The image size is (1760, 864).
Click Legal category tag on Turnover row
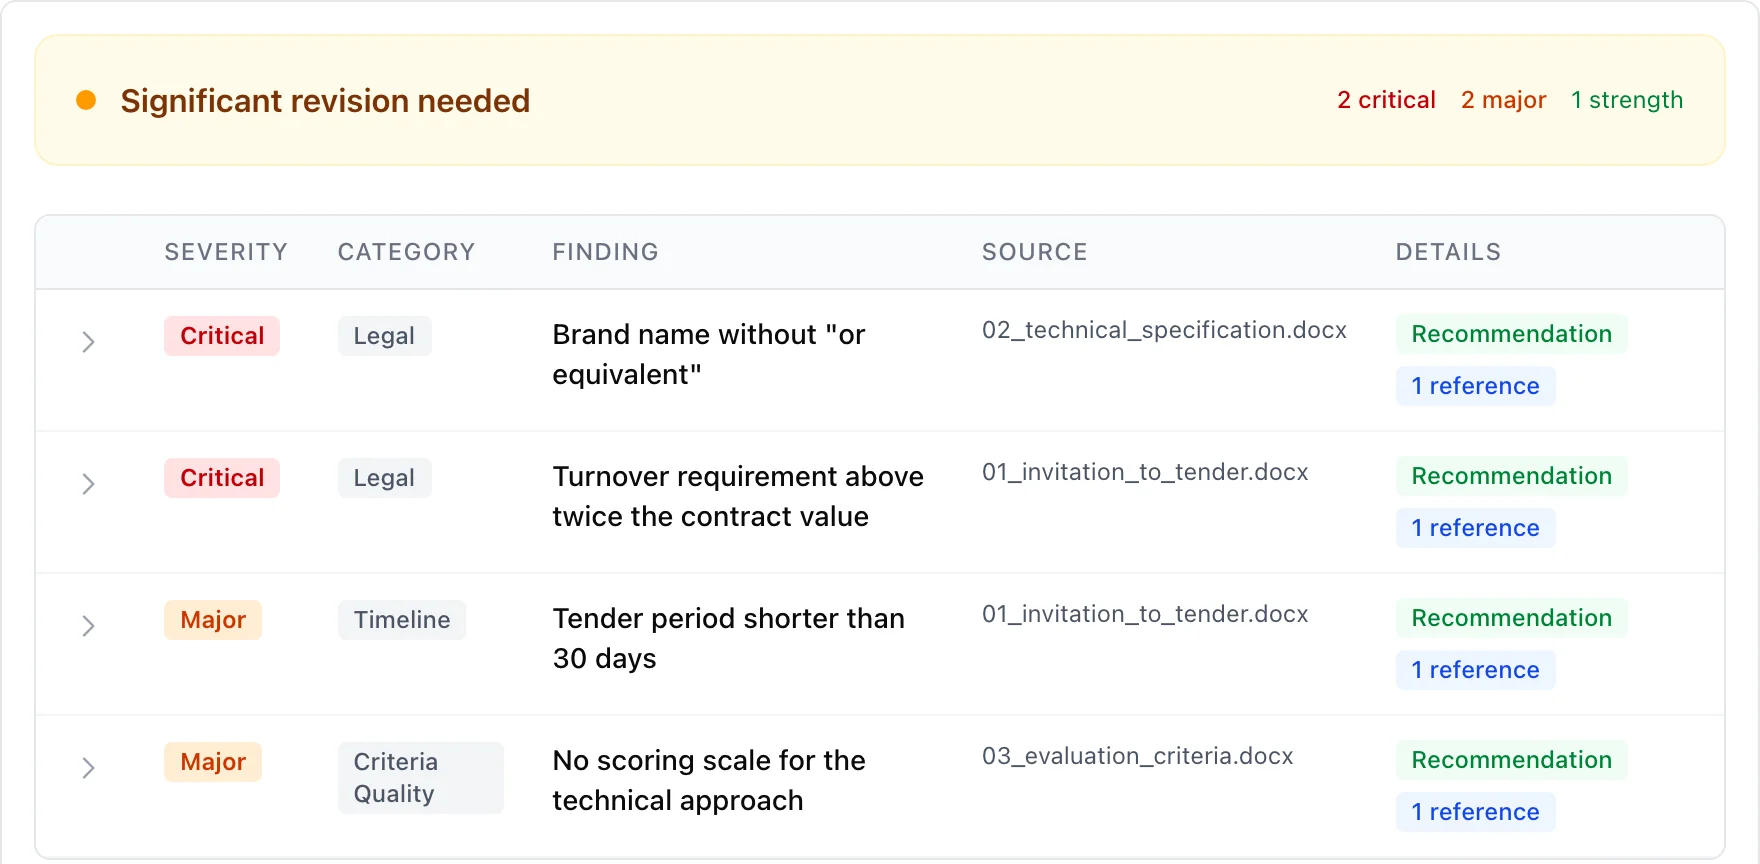click(384, 478)
